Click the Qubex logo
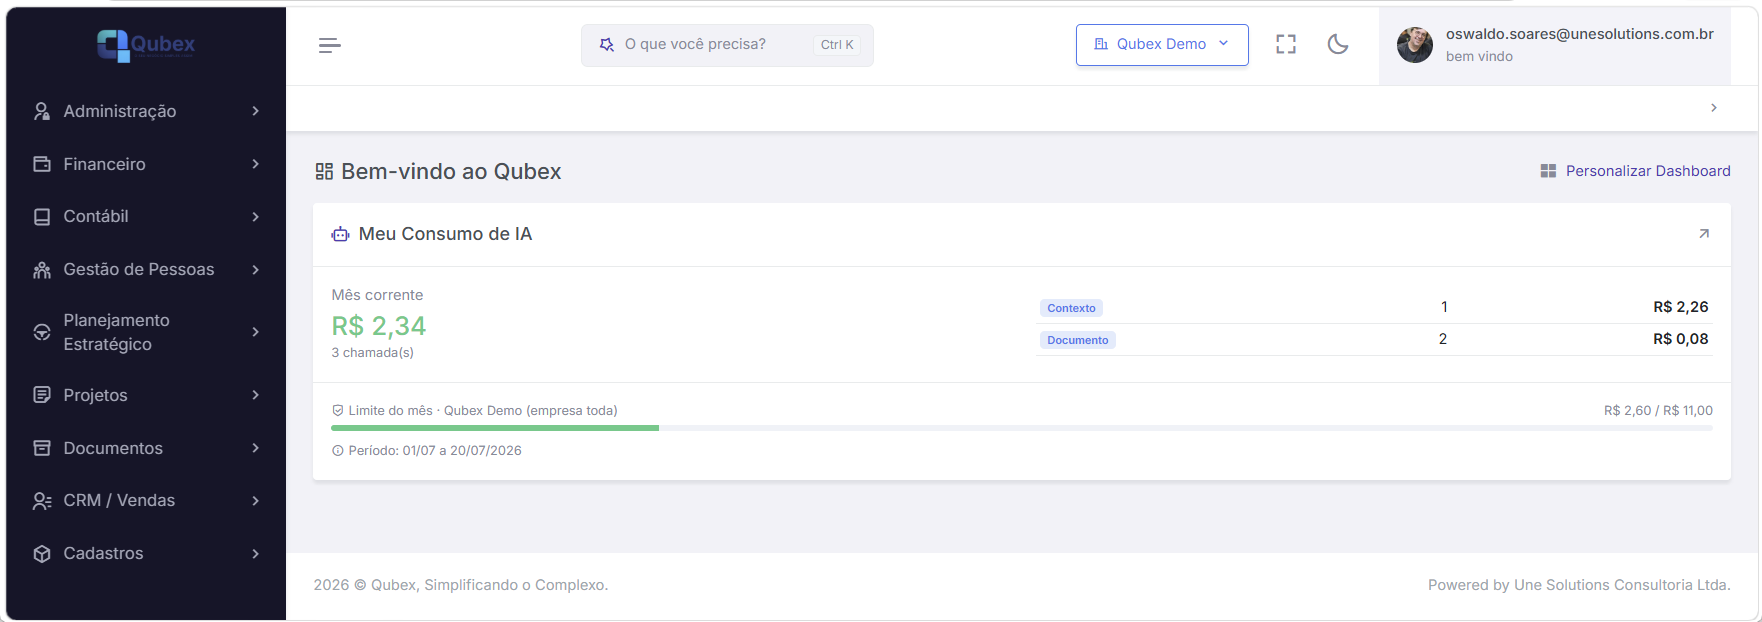The image size is (1762, 622). [146, 45]
